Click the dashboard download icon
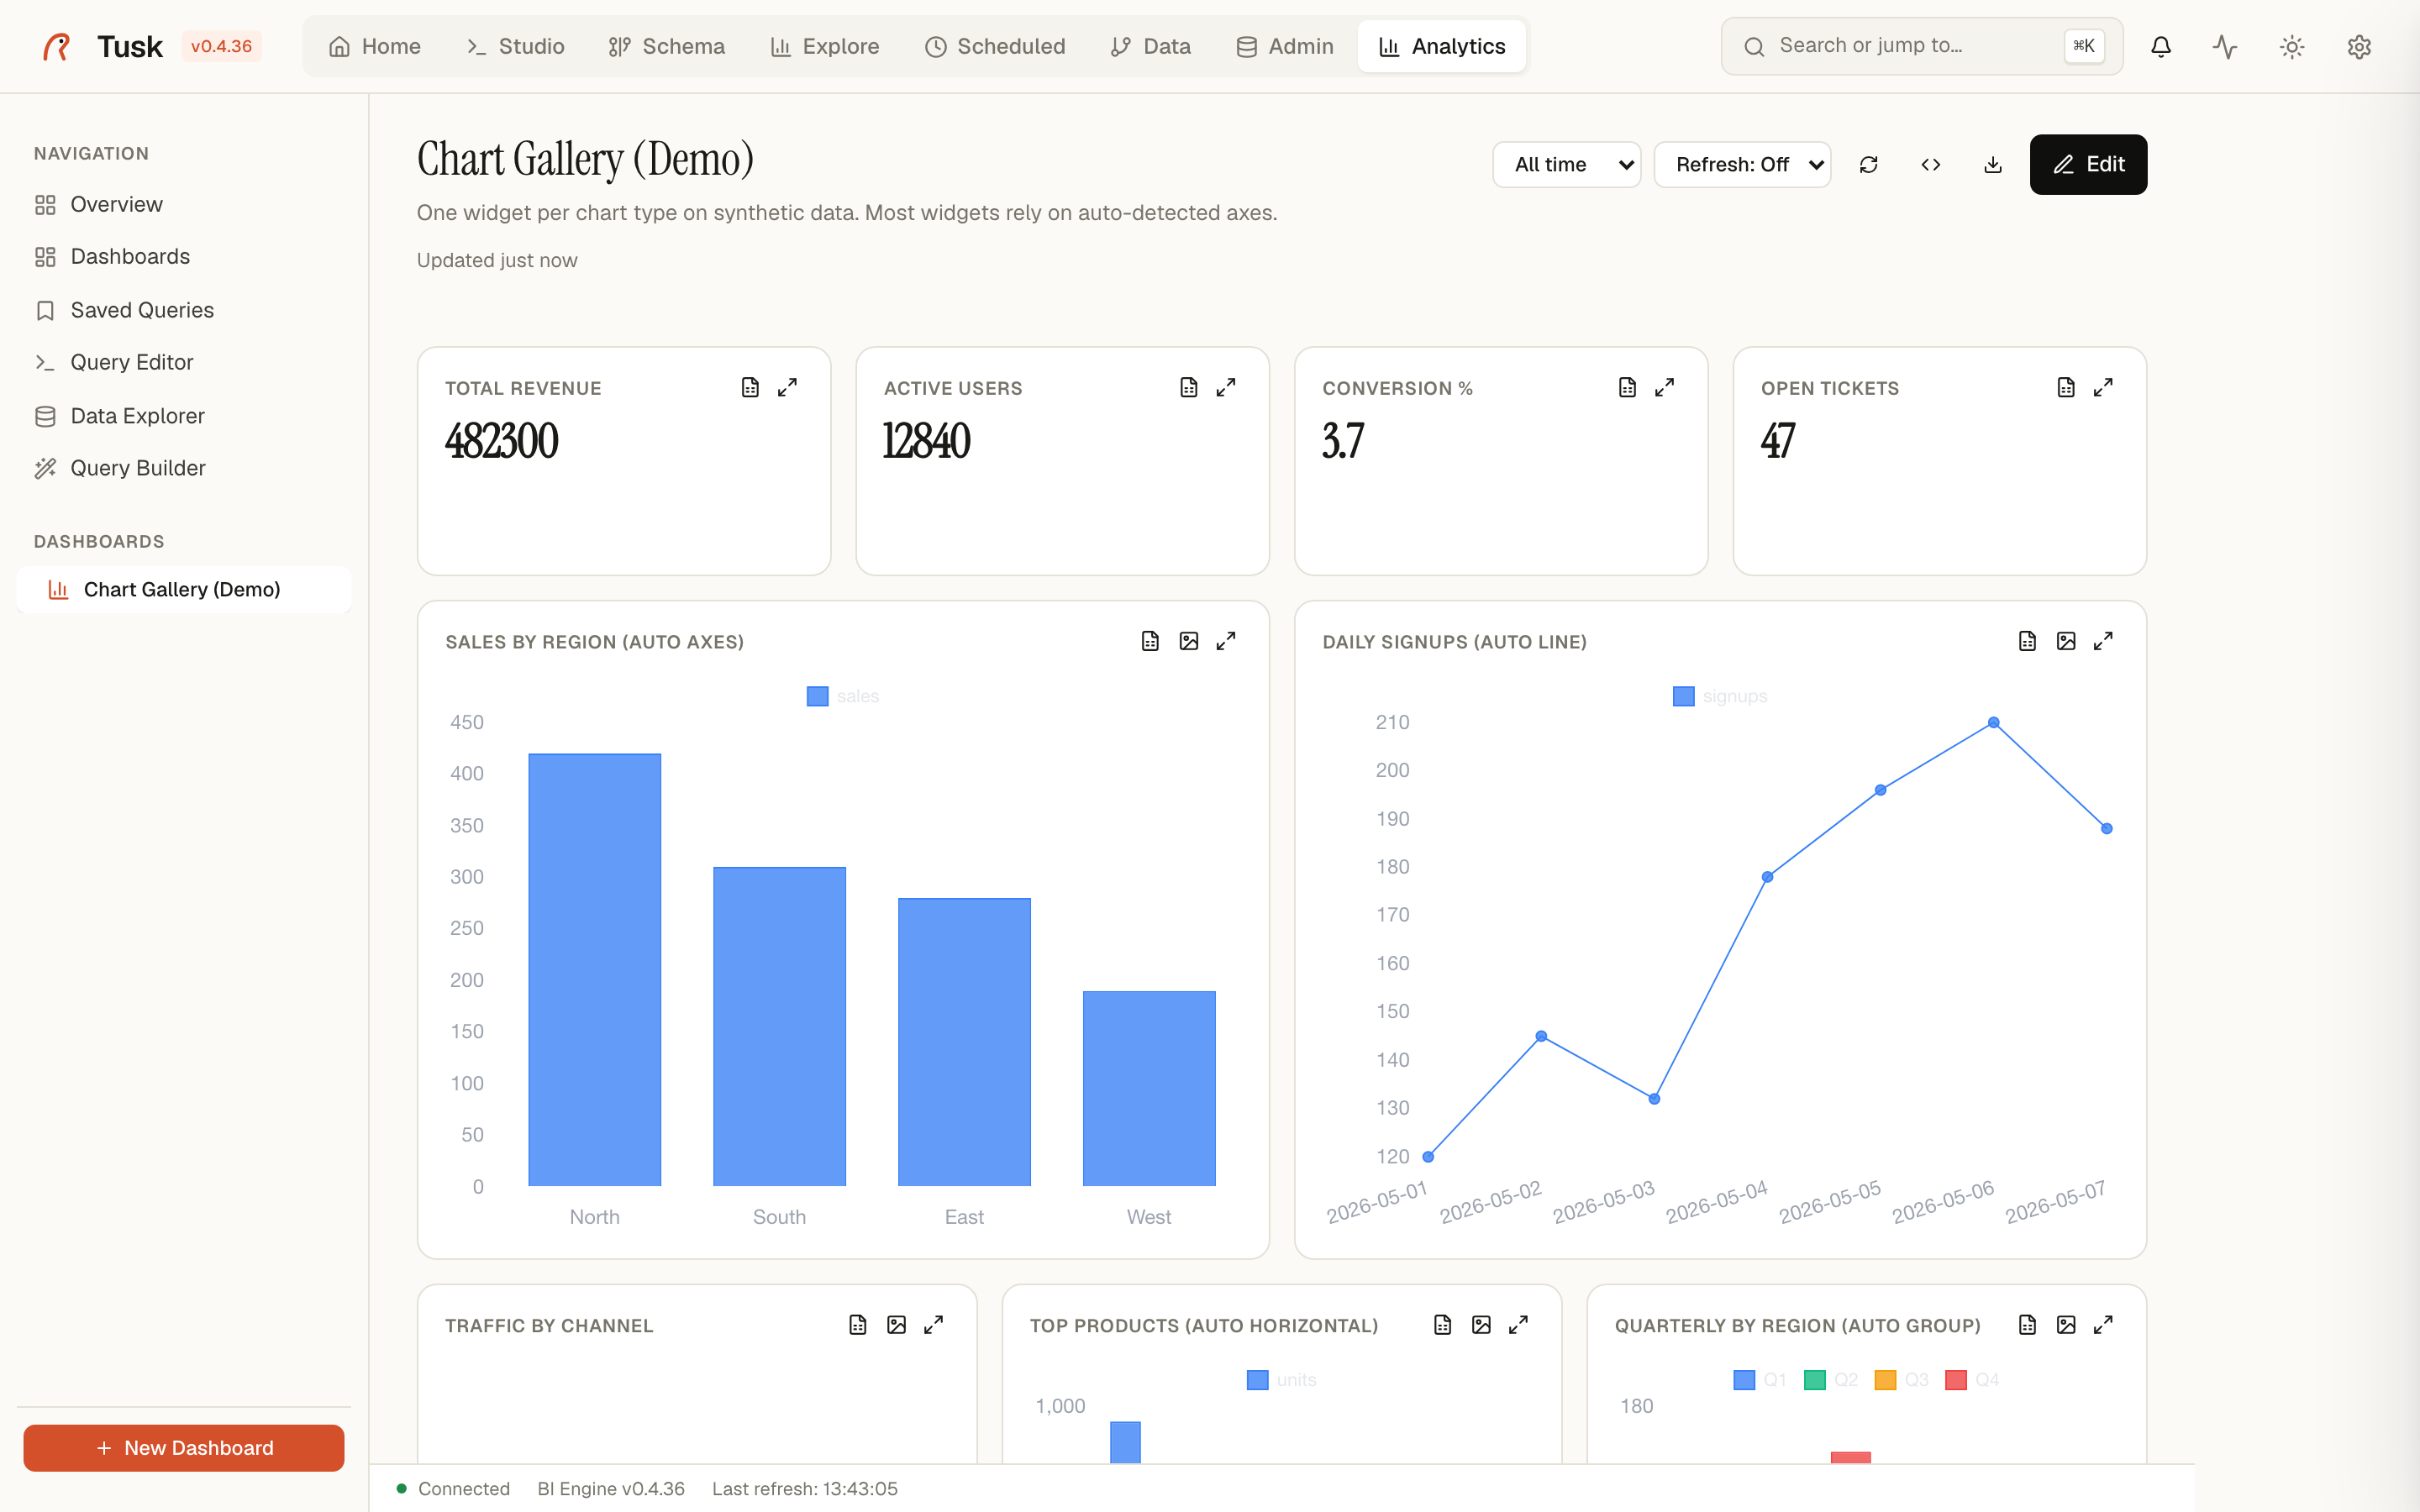2420x1512 pixels. tap(1993, 164)
